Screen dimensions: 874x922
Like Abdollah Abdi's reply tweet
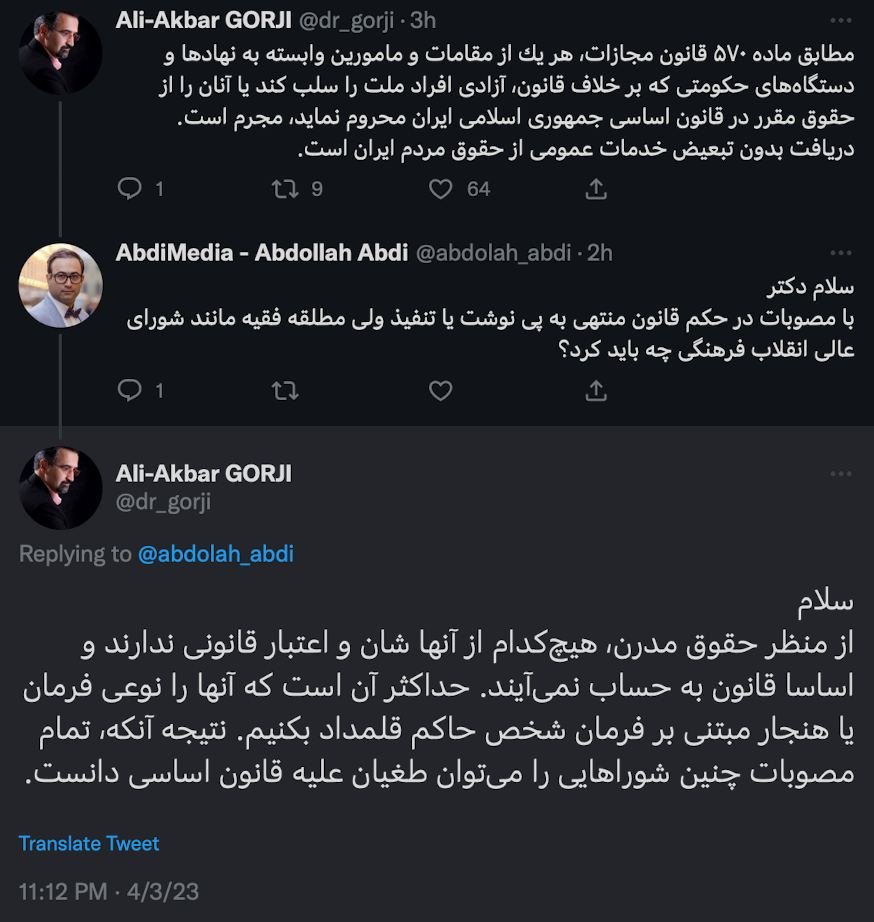pyautogui.click(x=441, y=390)
